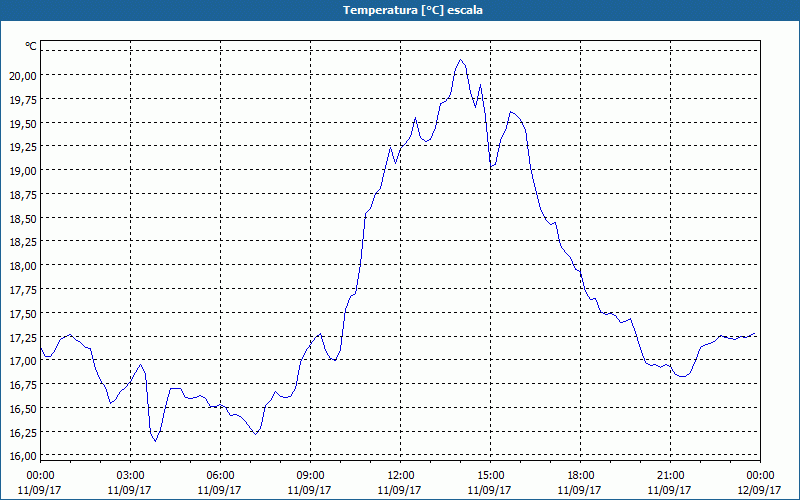
Task: Click the 12:00 time axis label
Action: pos(401,476)
